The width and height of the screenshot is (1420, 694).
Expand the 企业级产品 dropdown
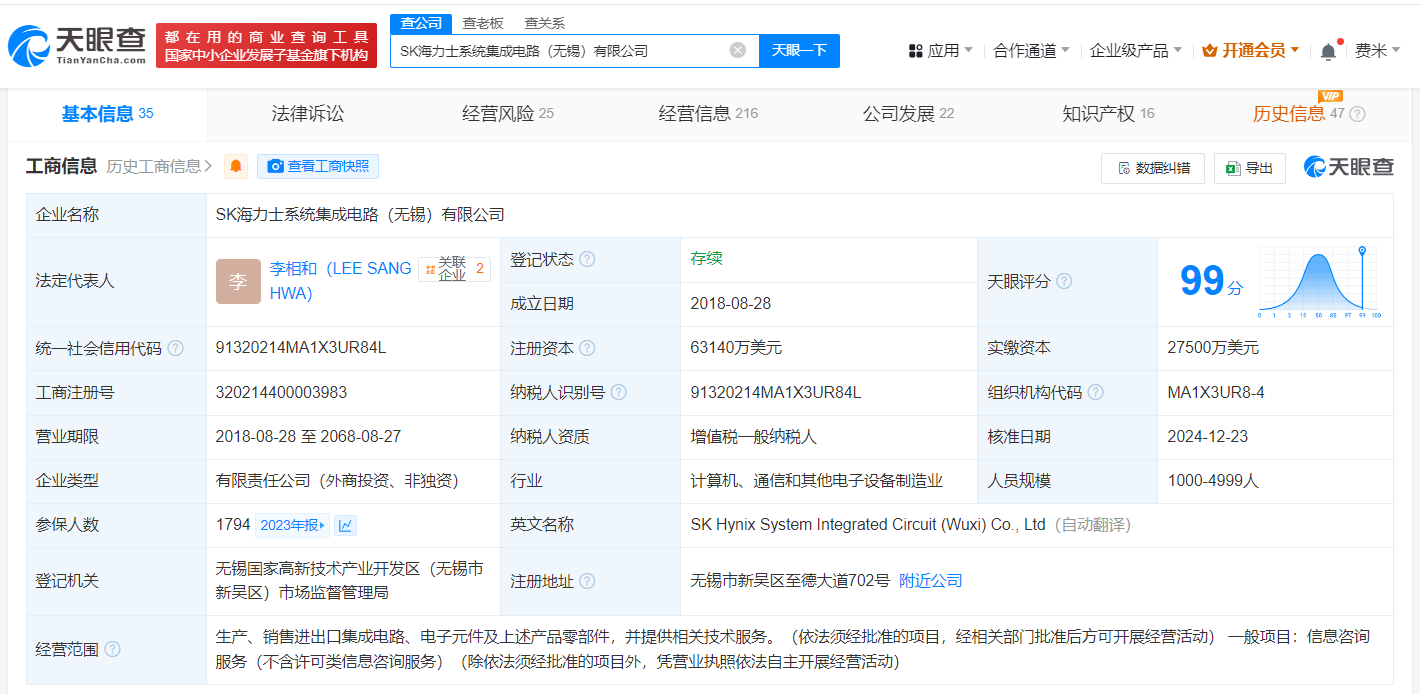tap(1135, 50)
